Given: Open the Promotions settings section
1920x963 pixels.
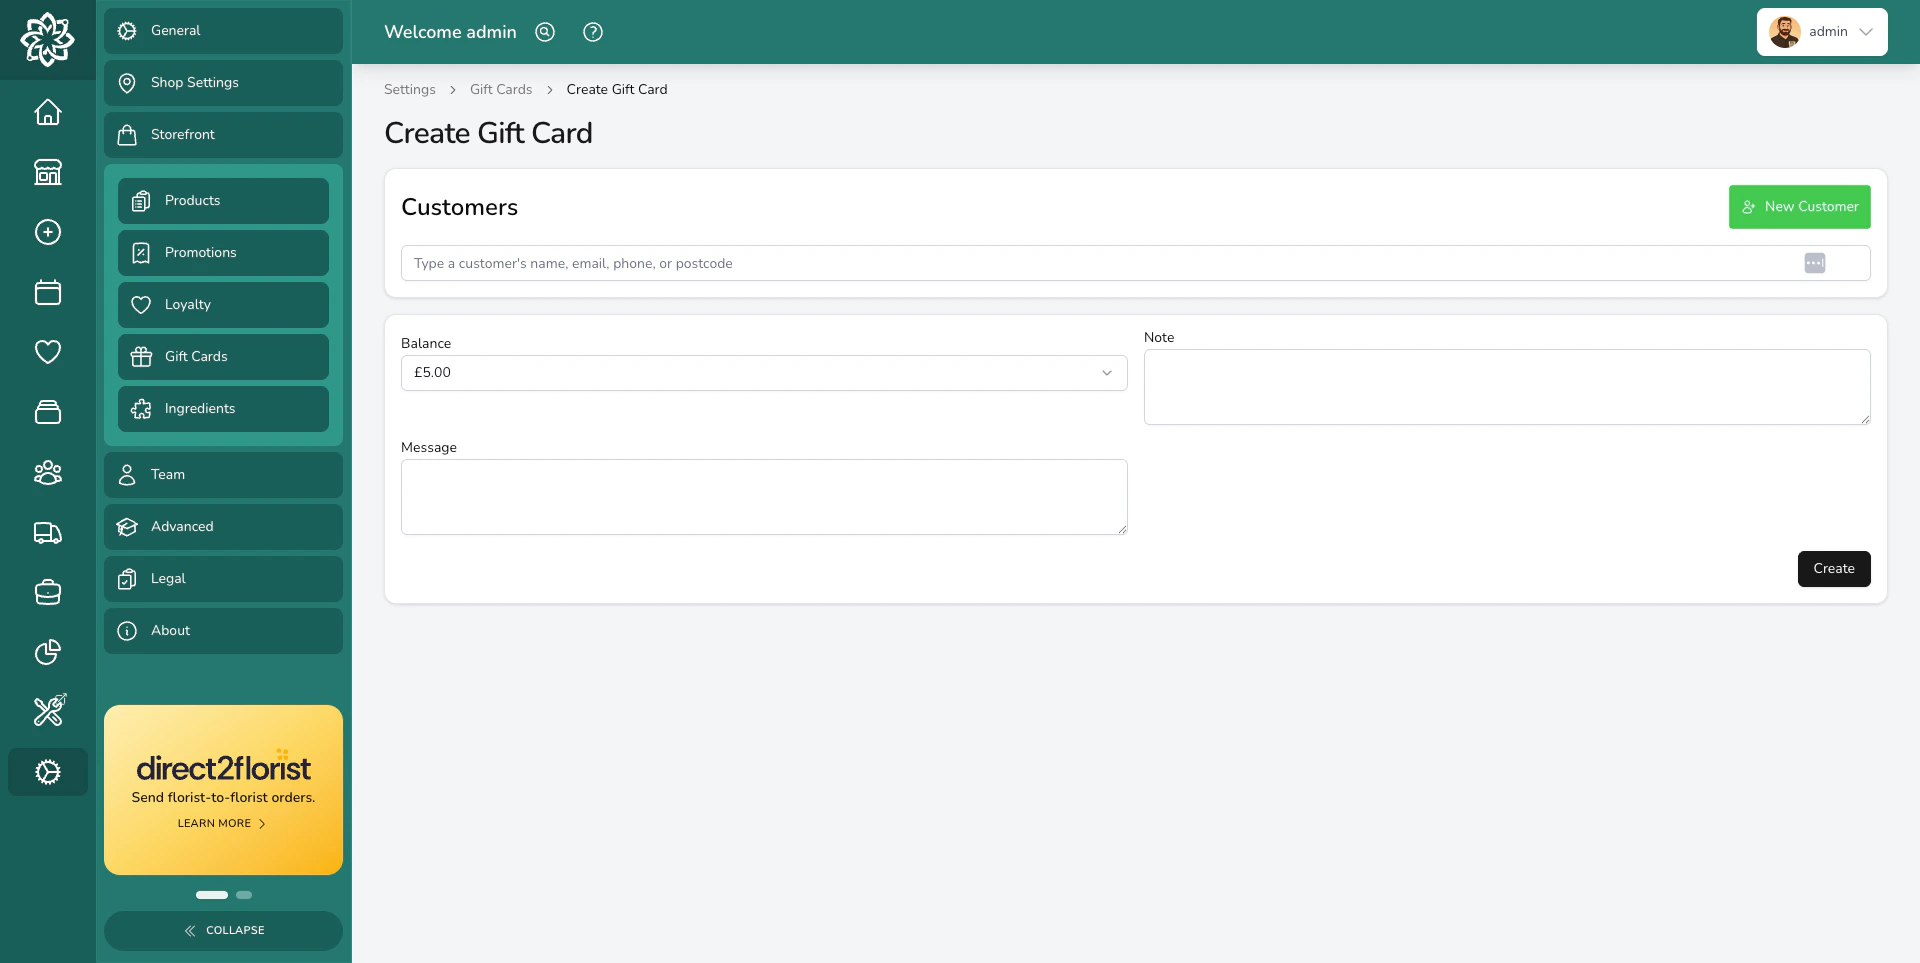Looking at the screenshot, I should click(223, 252).
